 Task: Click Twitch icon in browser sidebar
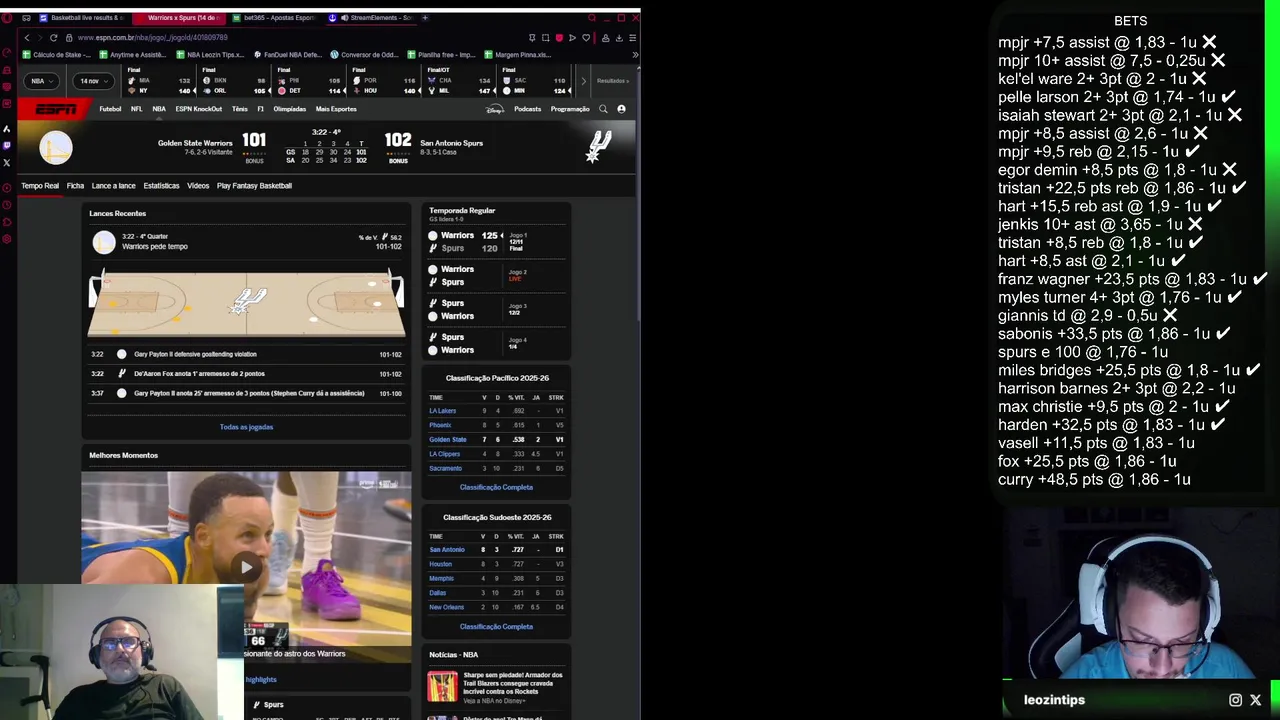[7, 145]
